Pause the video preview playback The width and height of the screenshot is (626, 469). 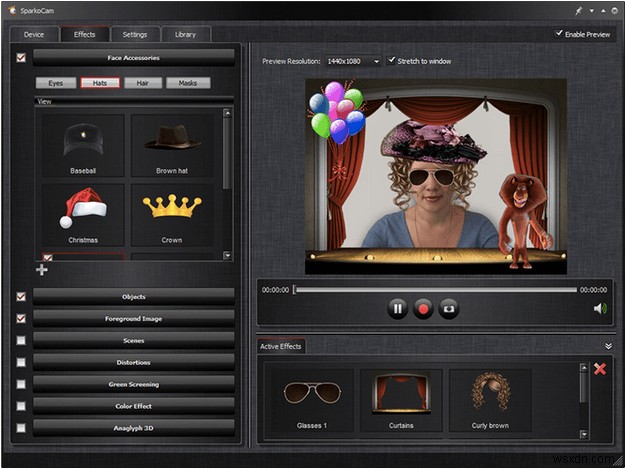point(398,309)
